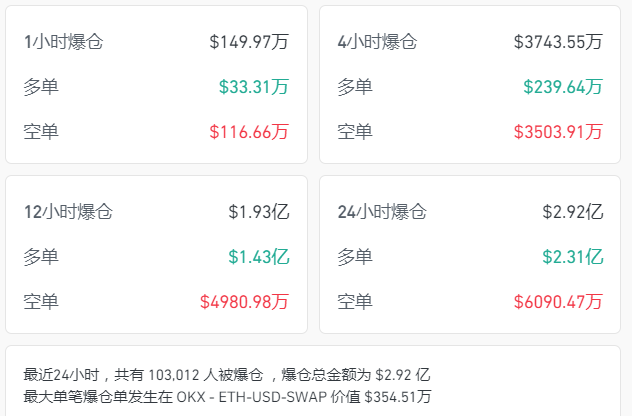Click the 24小时爆仓 card title
Screen dimensions: 632x416
pos(382,212)
